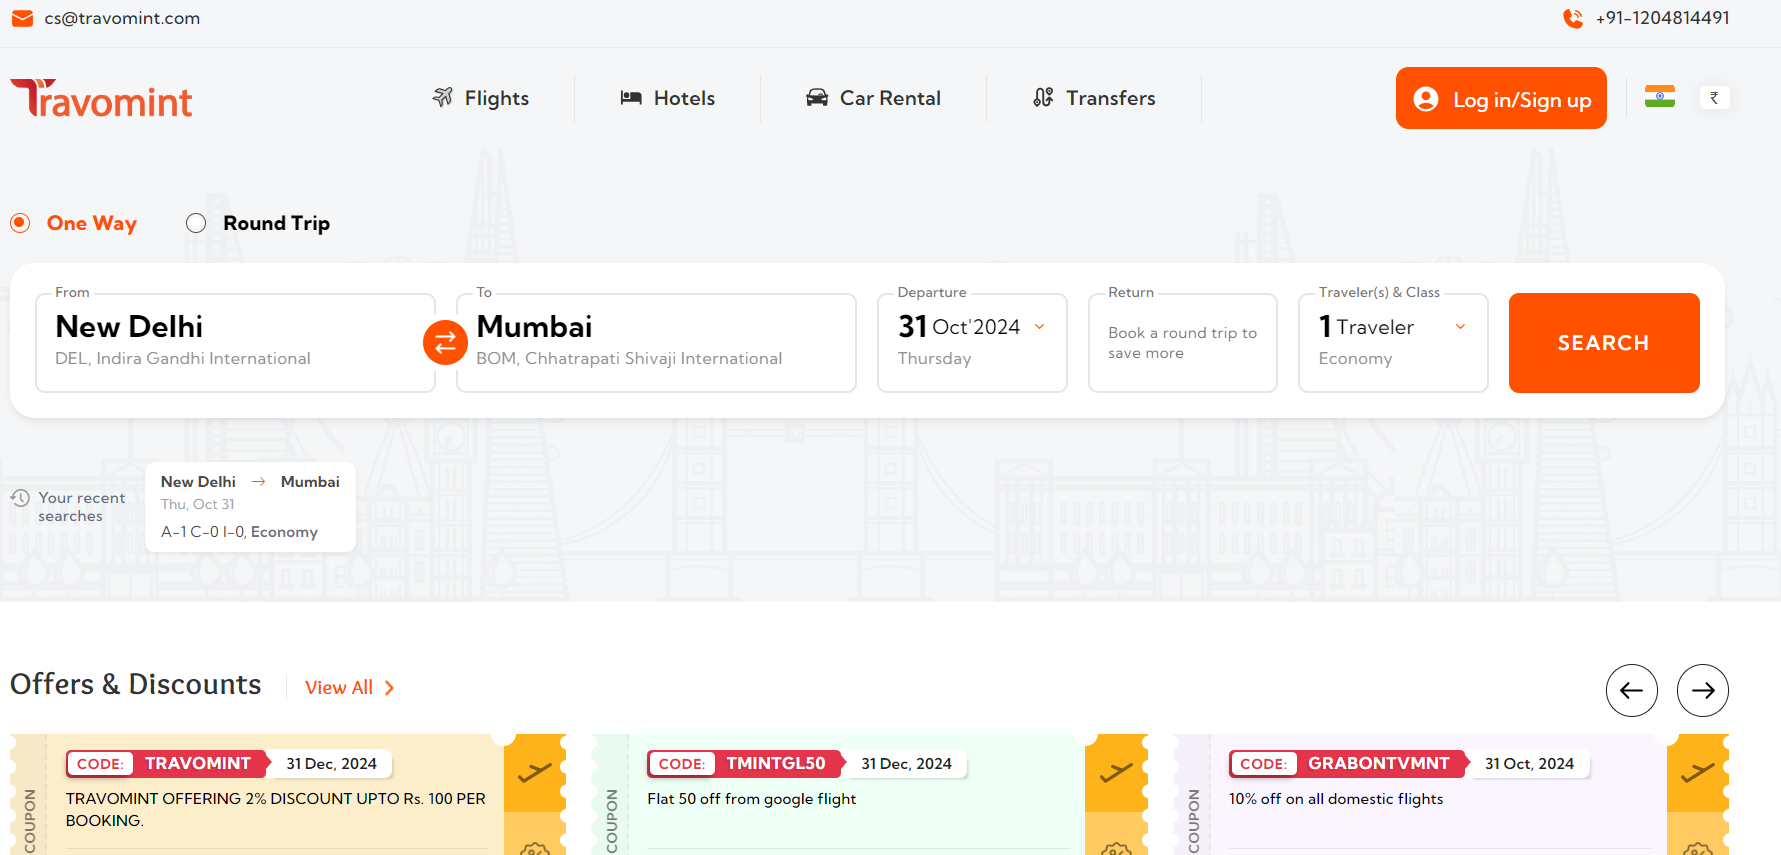Open View All offers link
The image size is (1781, 855).
349,688
